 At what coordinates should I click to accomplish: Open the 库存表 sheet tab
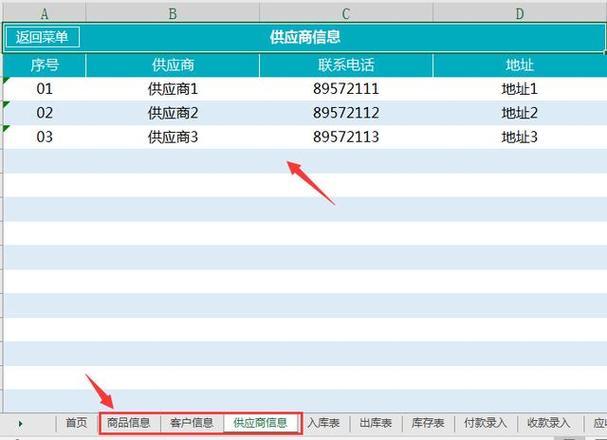(x=428, y=423)
